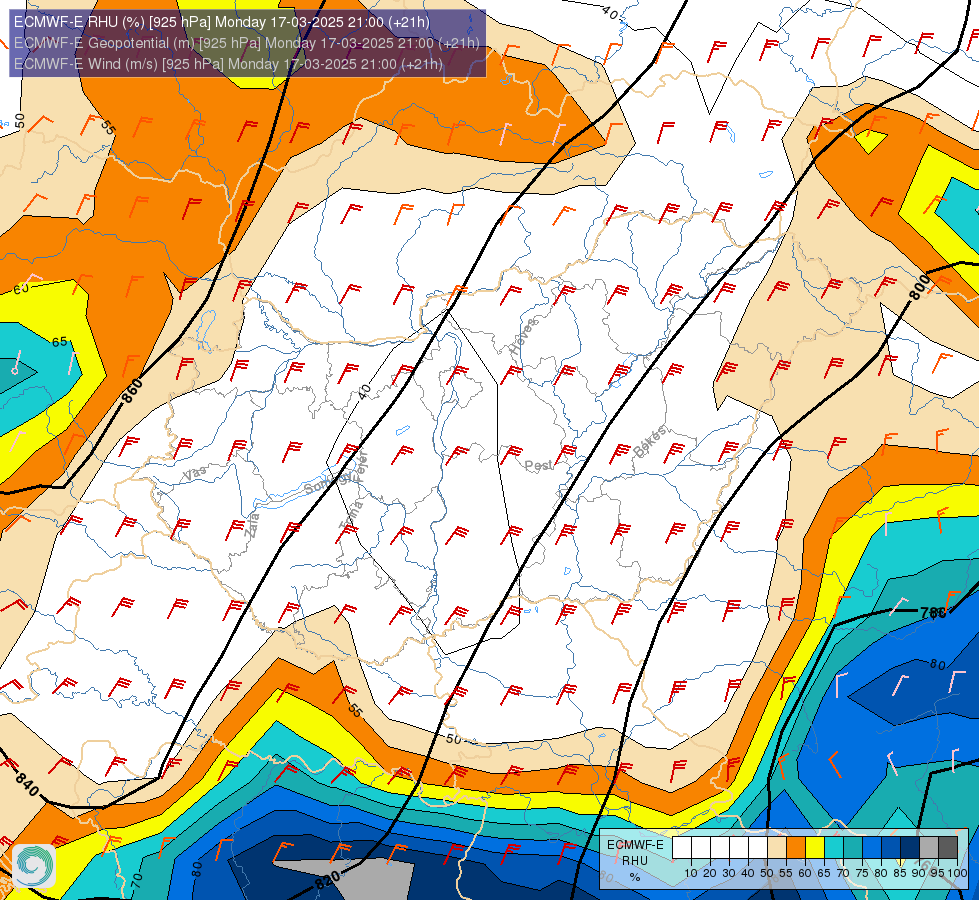Select the Wind (m/s) 925 hPa layer title
Viewport: 979px width, 900px height.
(x=228, y=64)
